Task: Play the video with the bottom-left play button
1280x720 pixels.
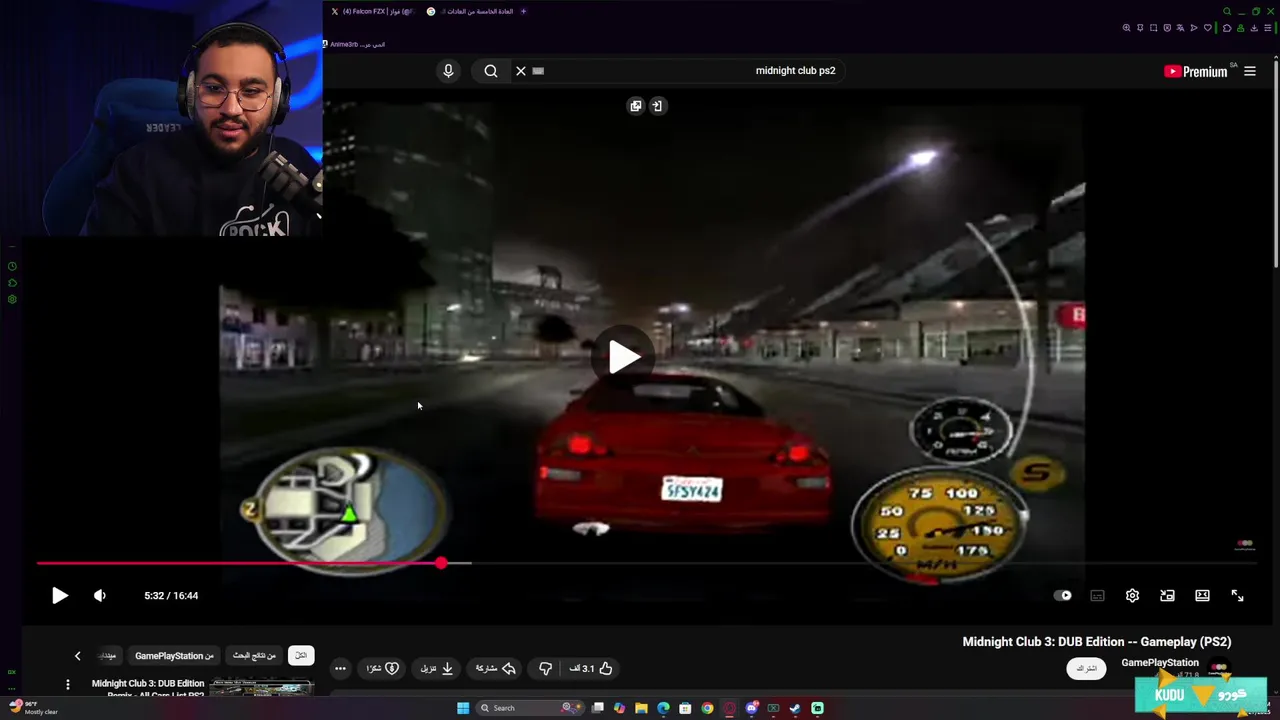Action: [x=60, y=595]
